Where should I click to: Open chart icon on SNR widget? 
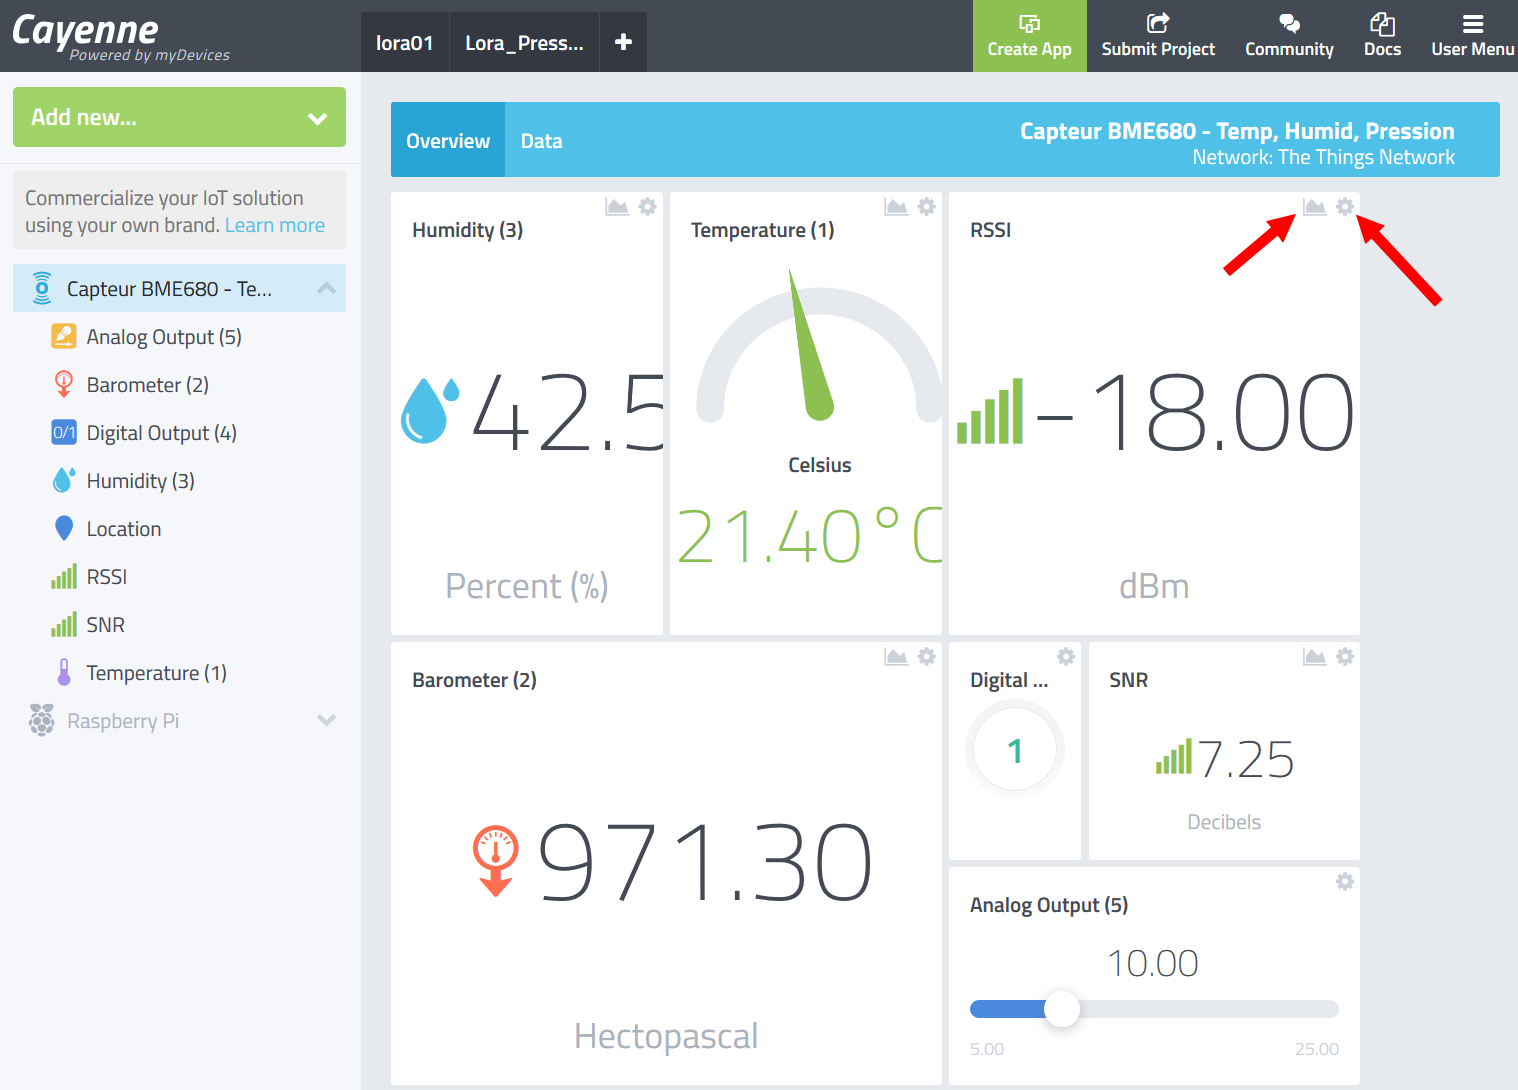(1314, 656)
